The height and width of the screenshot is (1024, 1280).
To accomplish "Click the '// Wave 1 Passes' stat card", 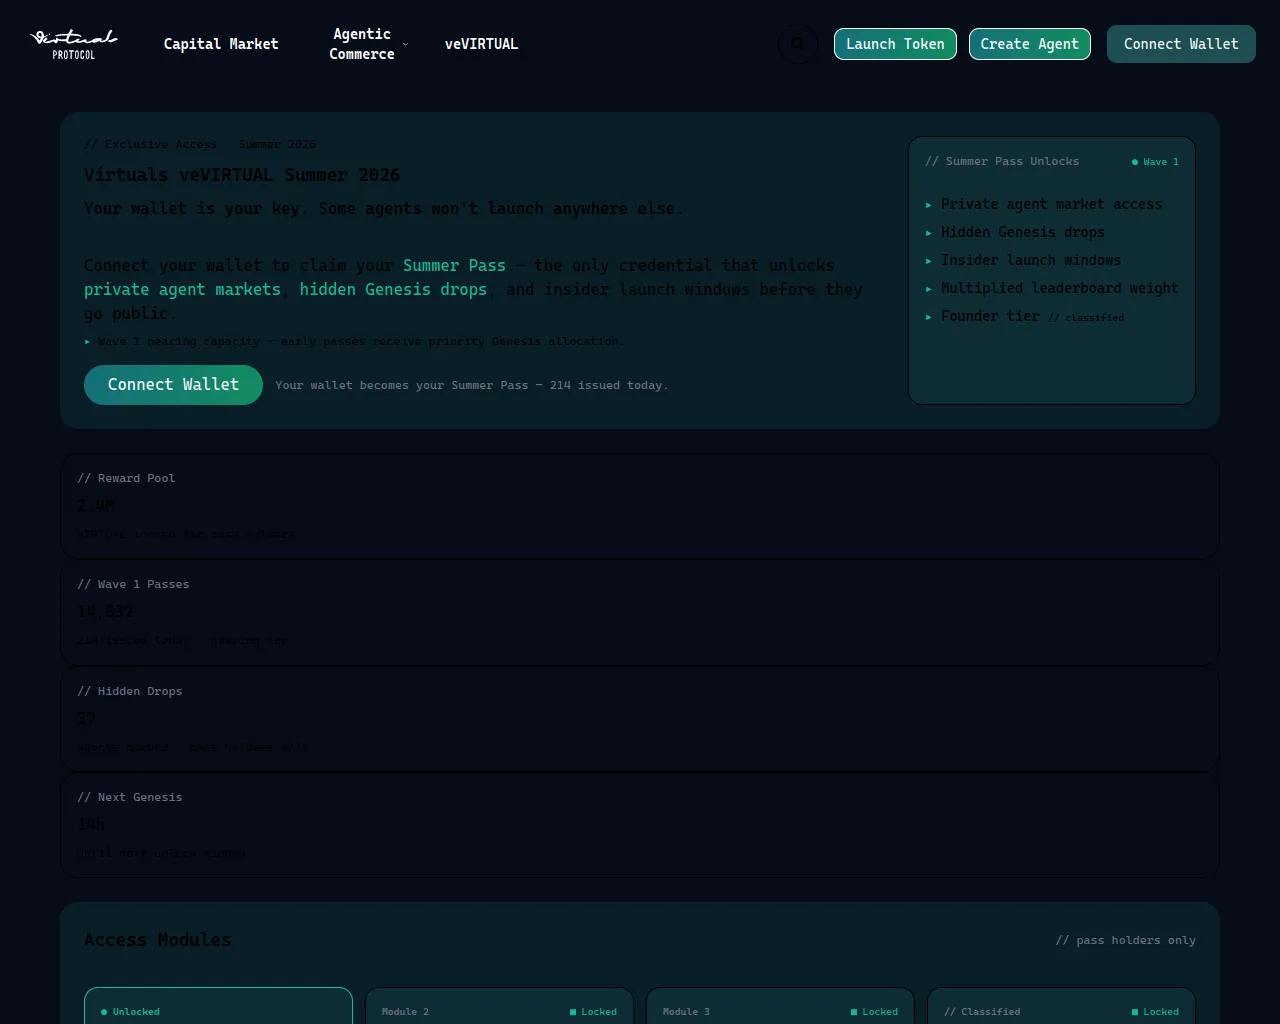I will (640, 612).
